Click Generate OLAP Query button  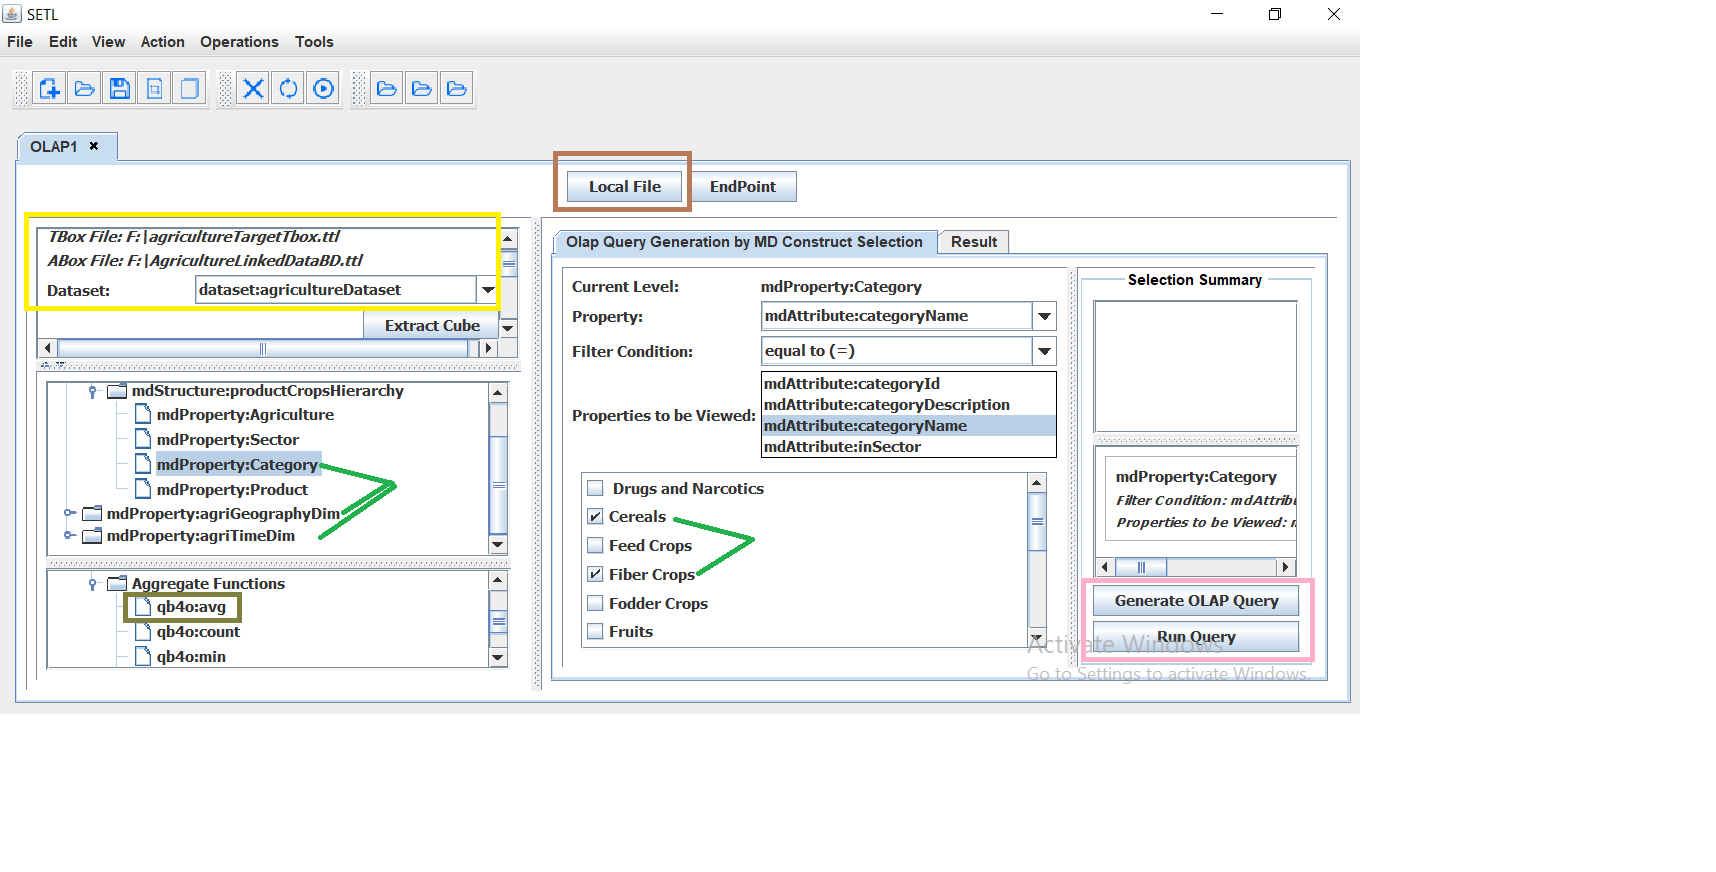tap(1196, 601)
